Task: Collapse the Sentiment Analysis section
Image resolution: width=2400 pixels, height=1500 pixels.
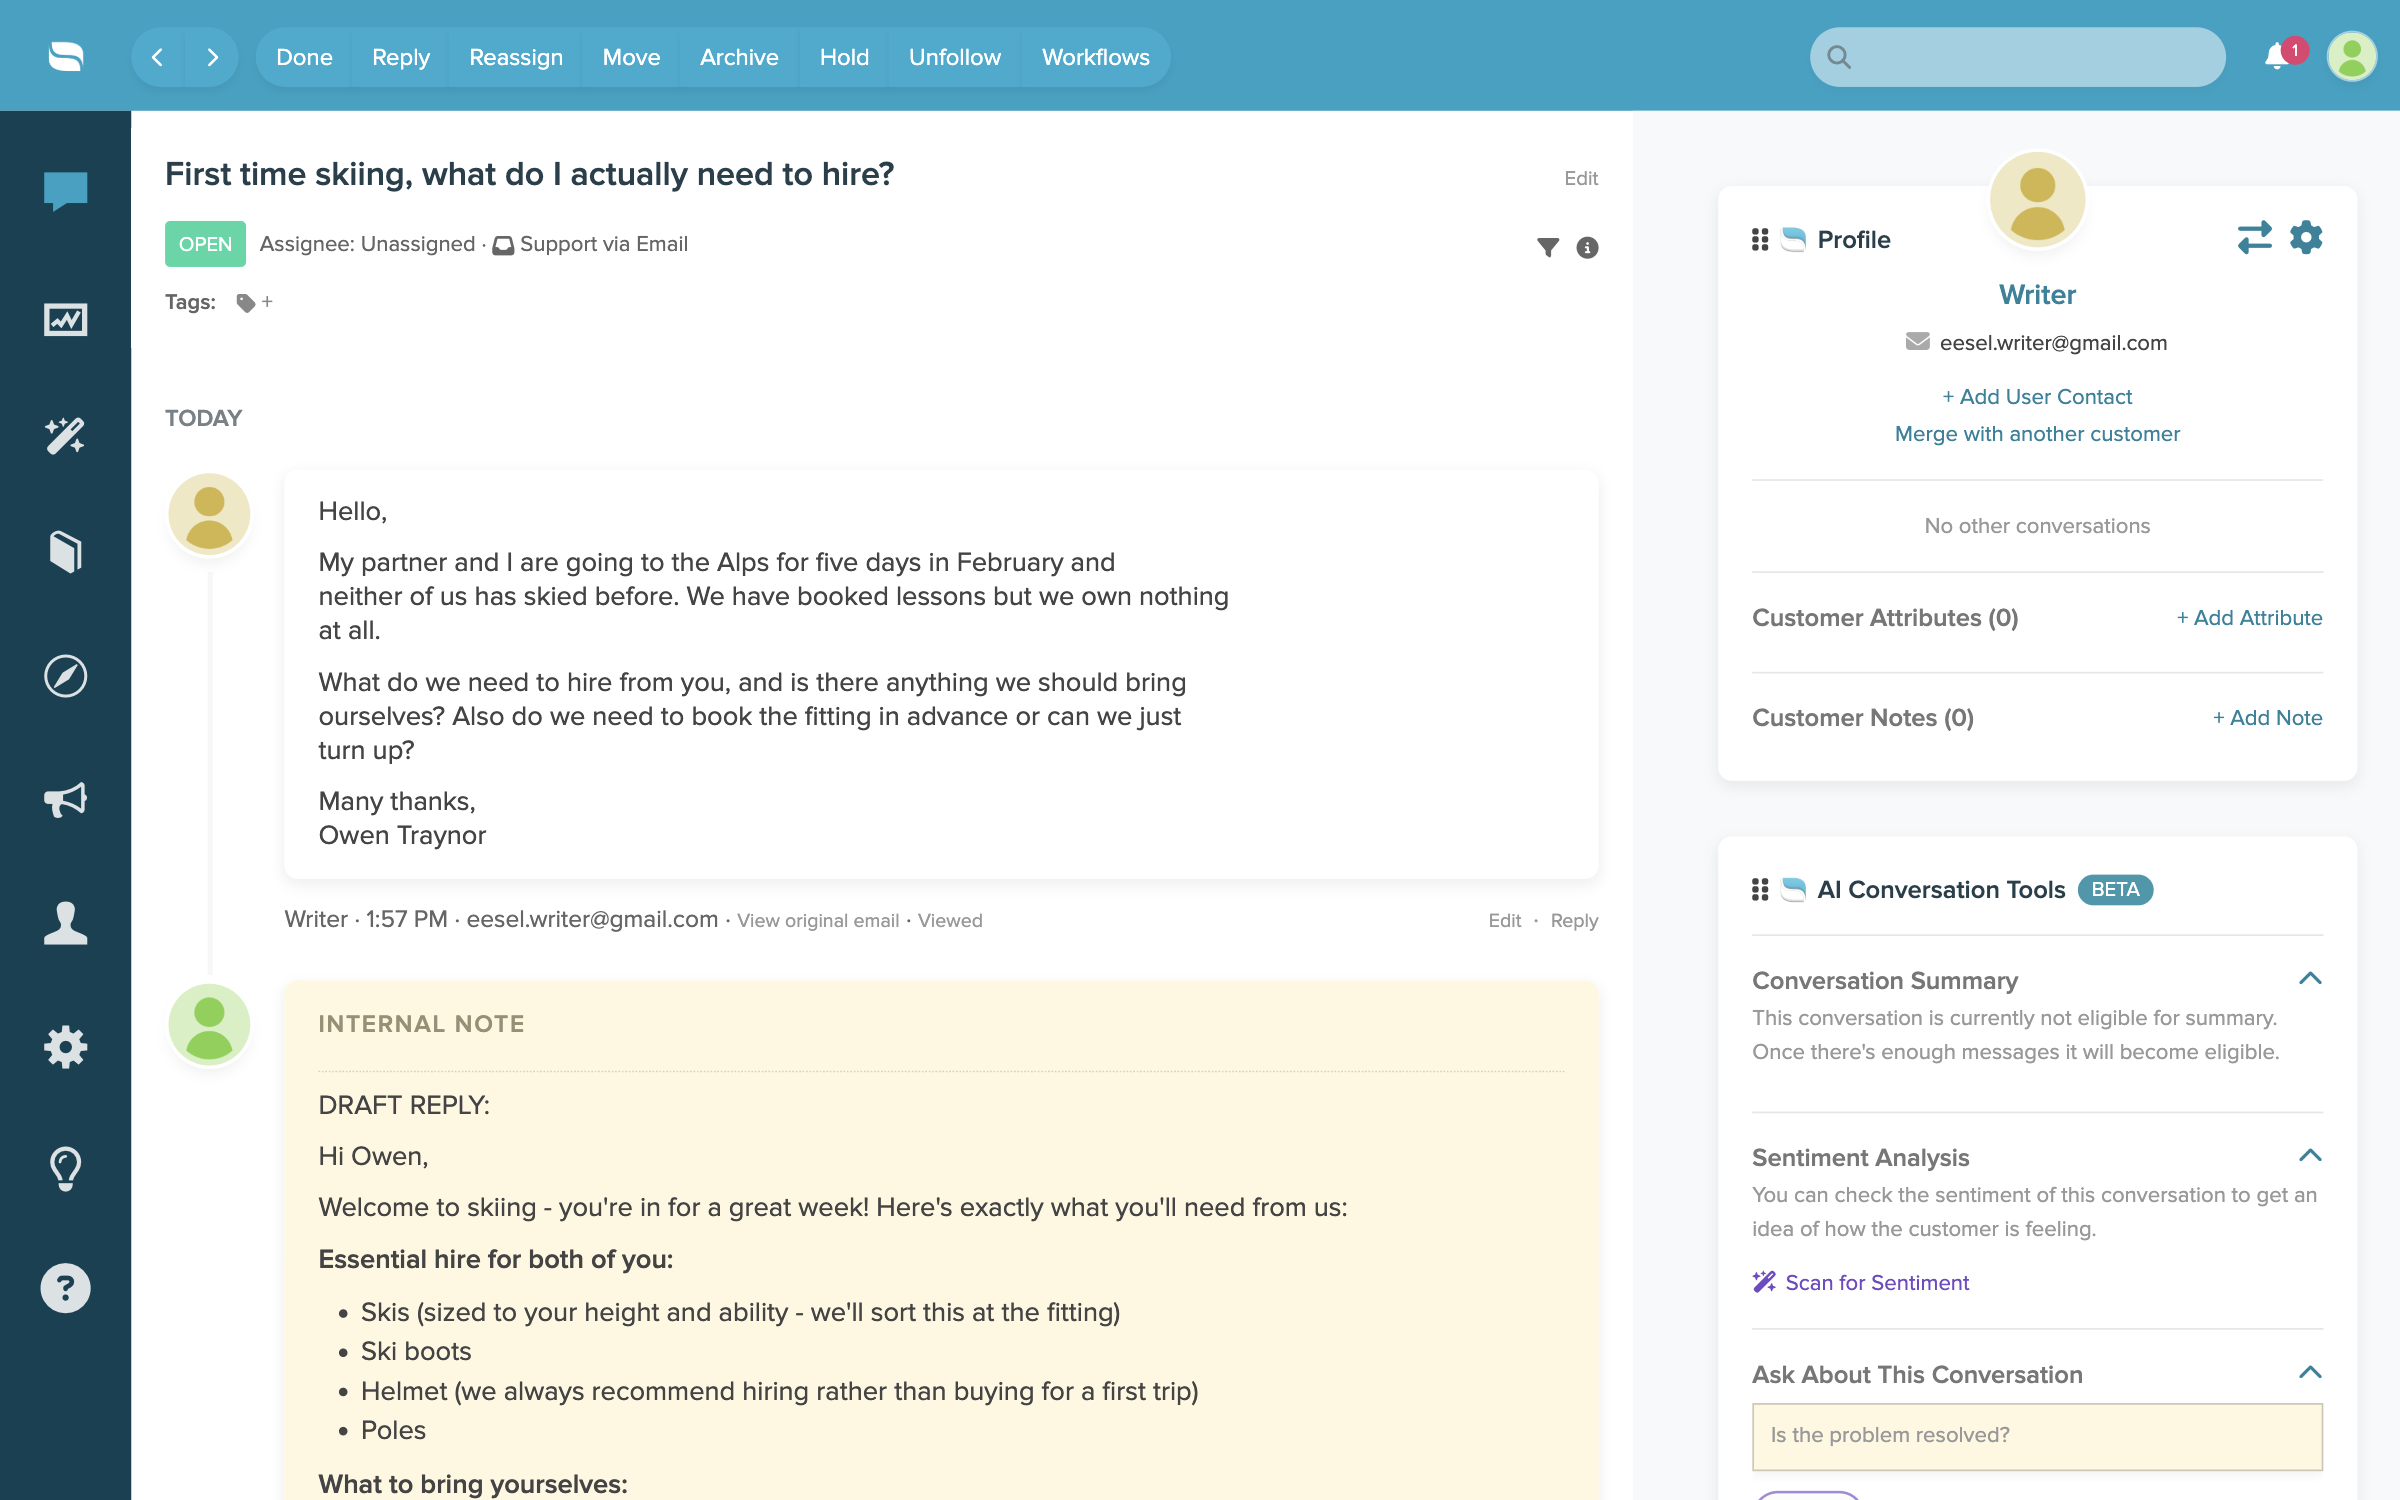Action: 2310,1156
